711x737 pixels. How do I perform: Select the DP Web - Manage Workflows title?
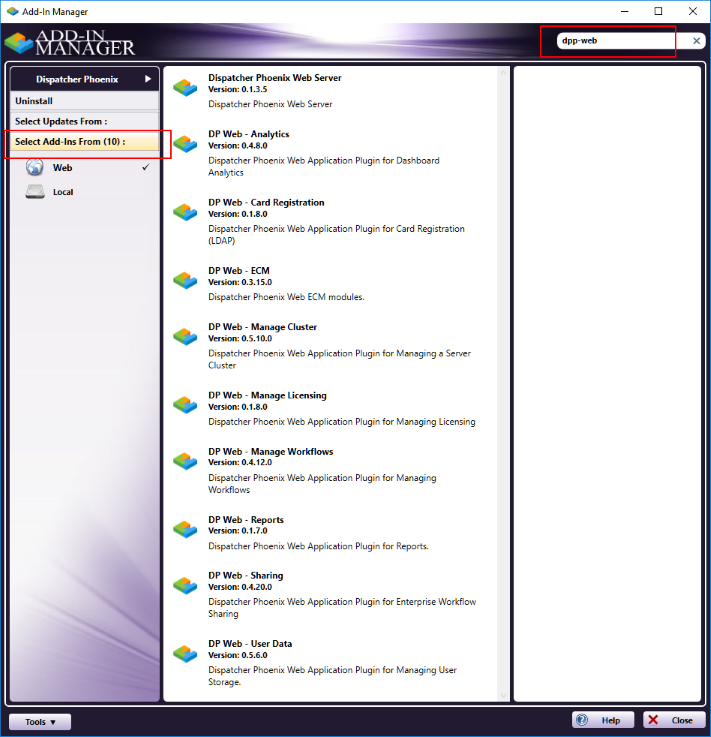(271, 452)
